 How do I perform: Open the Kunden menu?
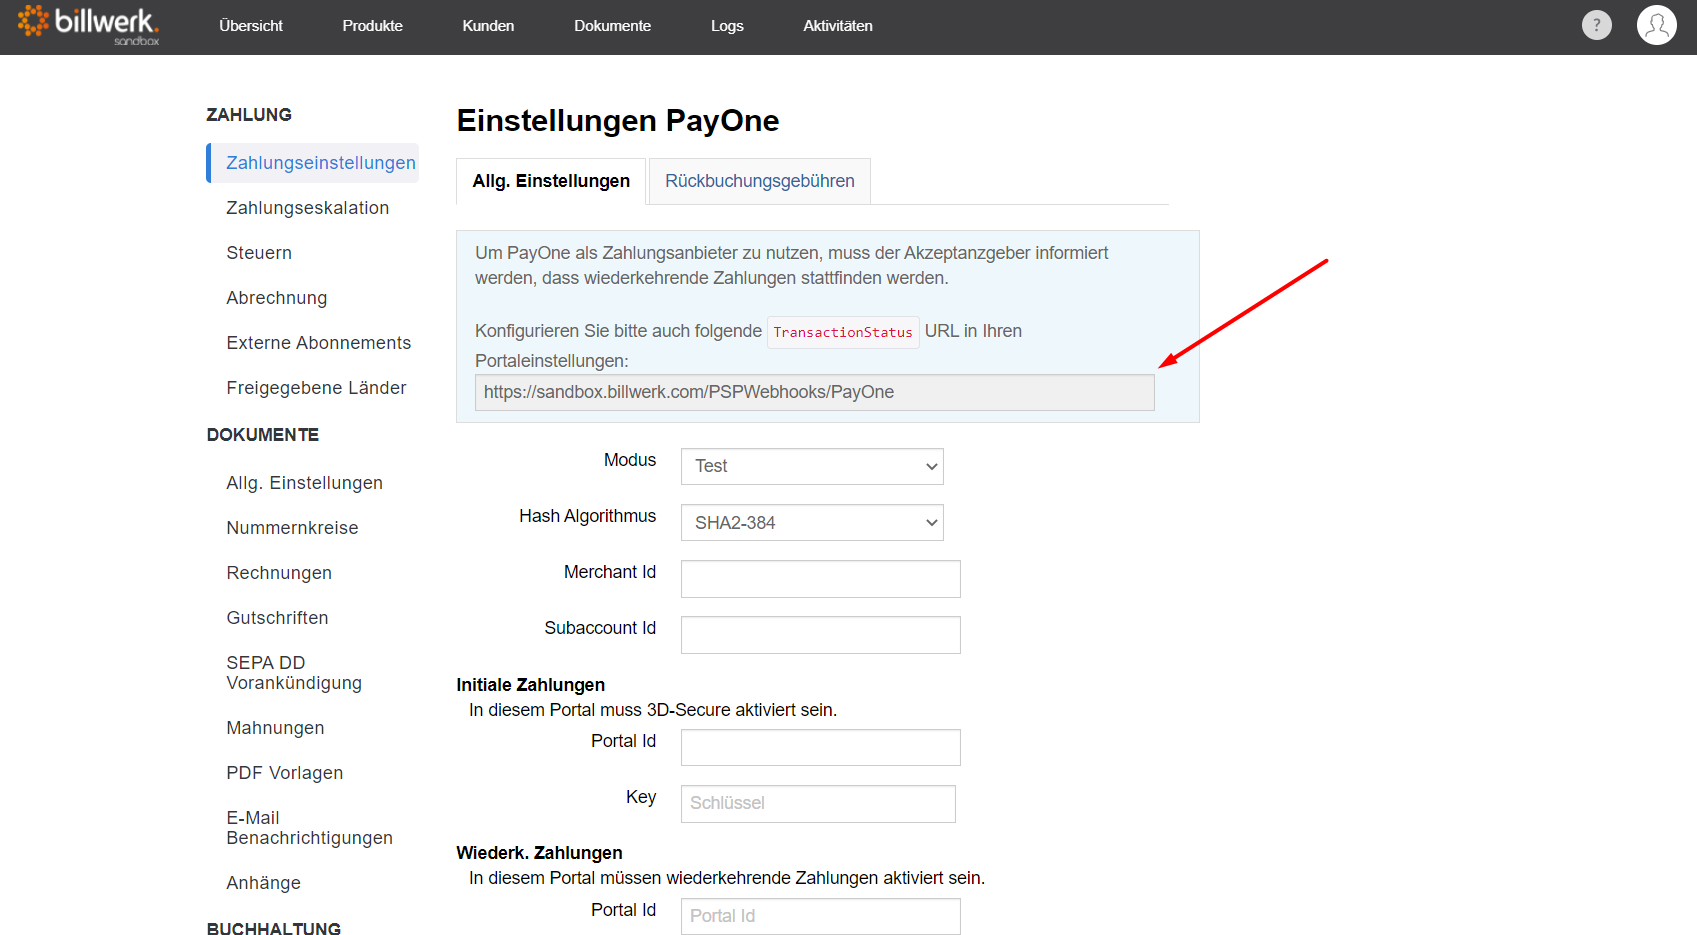point(488,26)
